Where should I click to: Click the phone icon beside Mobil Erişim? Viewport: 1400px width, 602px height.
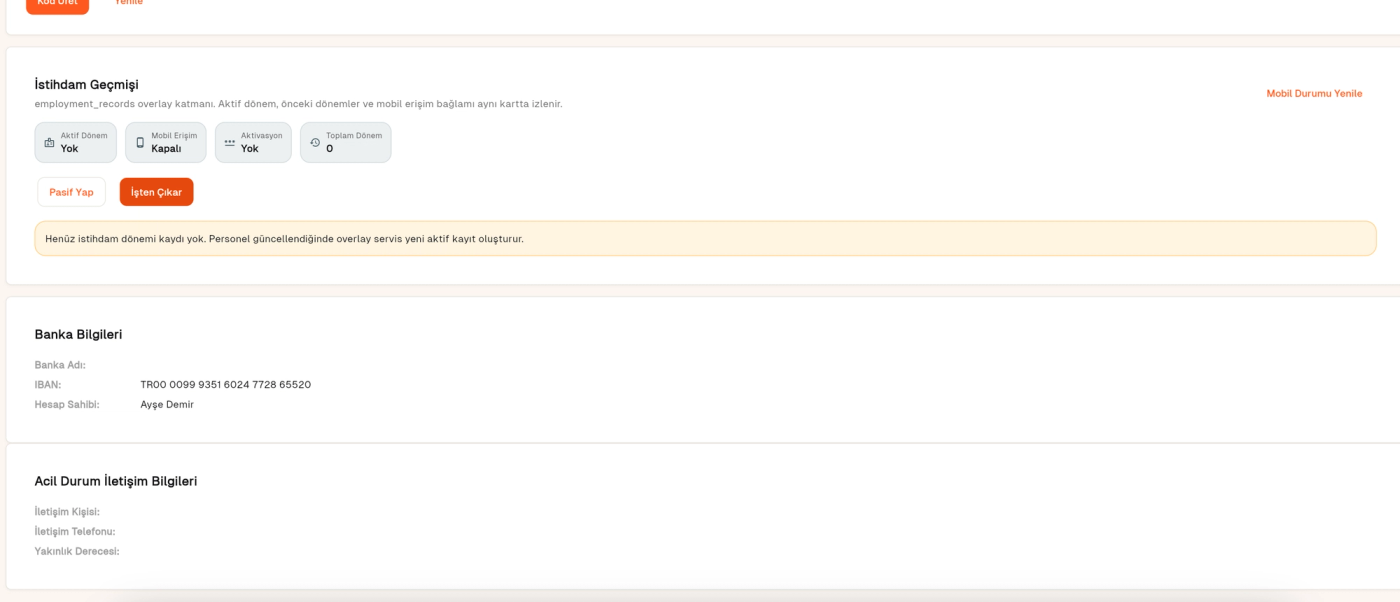tap(140, 143)
